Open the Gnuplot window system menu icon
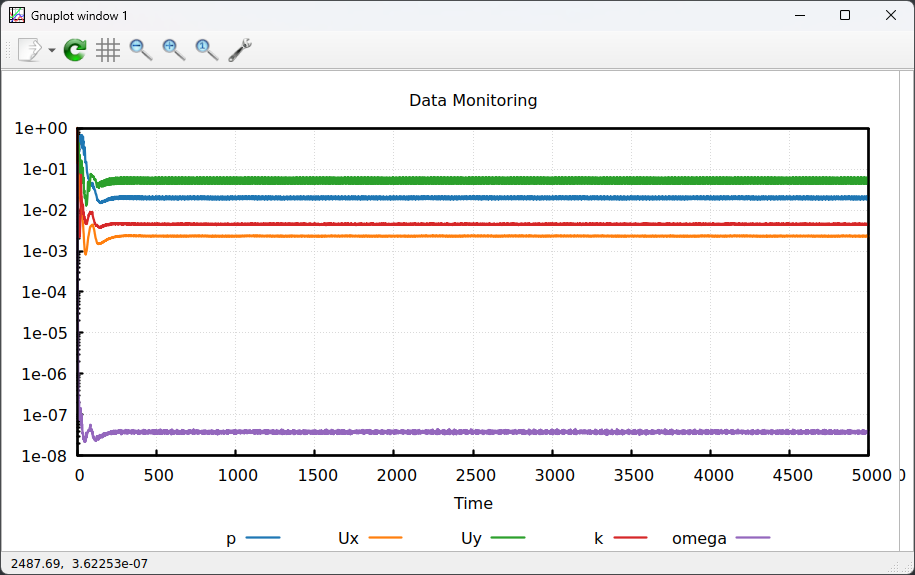Viewport: 915px width, 575px height. tap(16, 15)
